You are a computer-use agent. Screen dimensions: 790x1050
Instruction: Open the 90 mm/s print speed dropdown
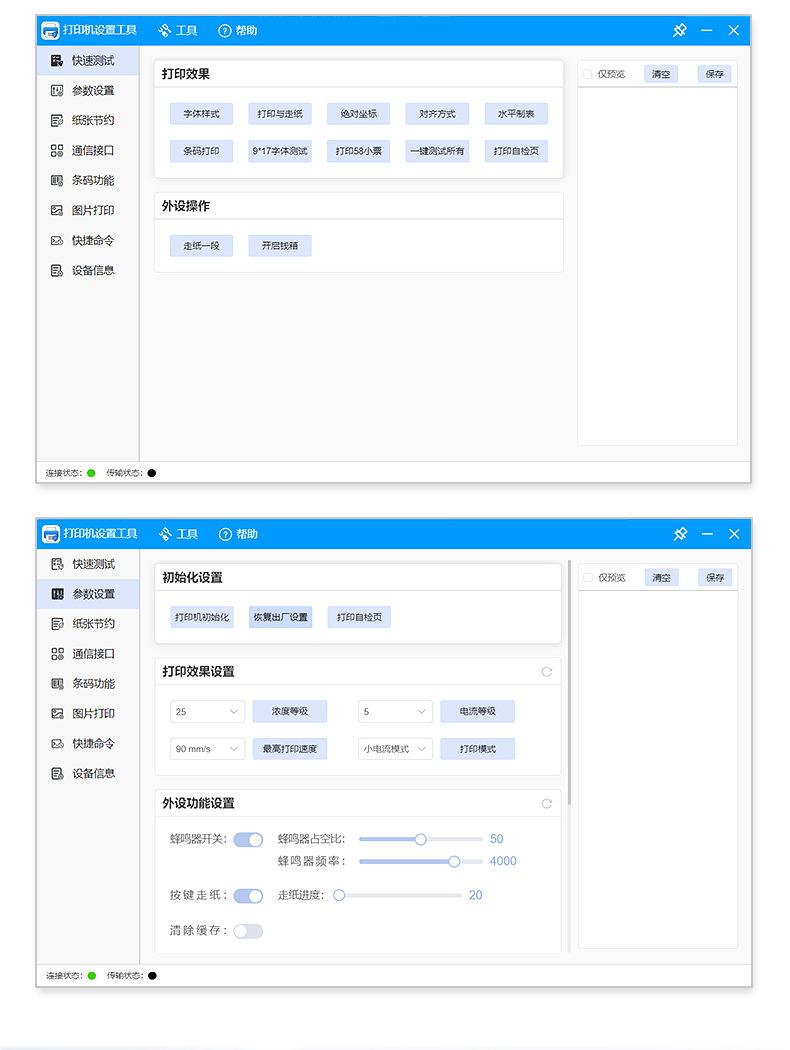[207, 749]
